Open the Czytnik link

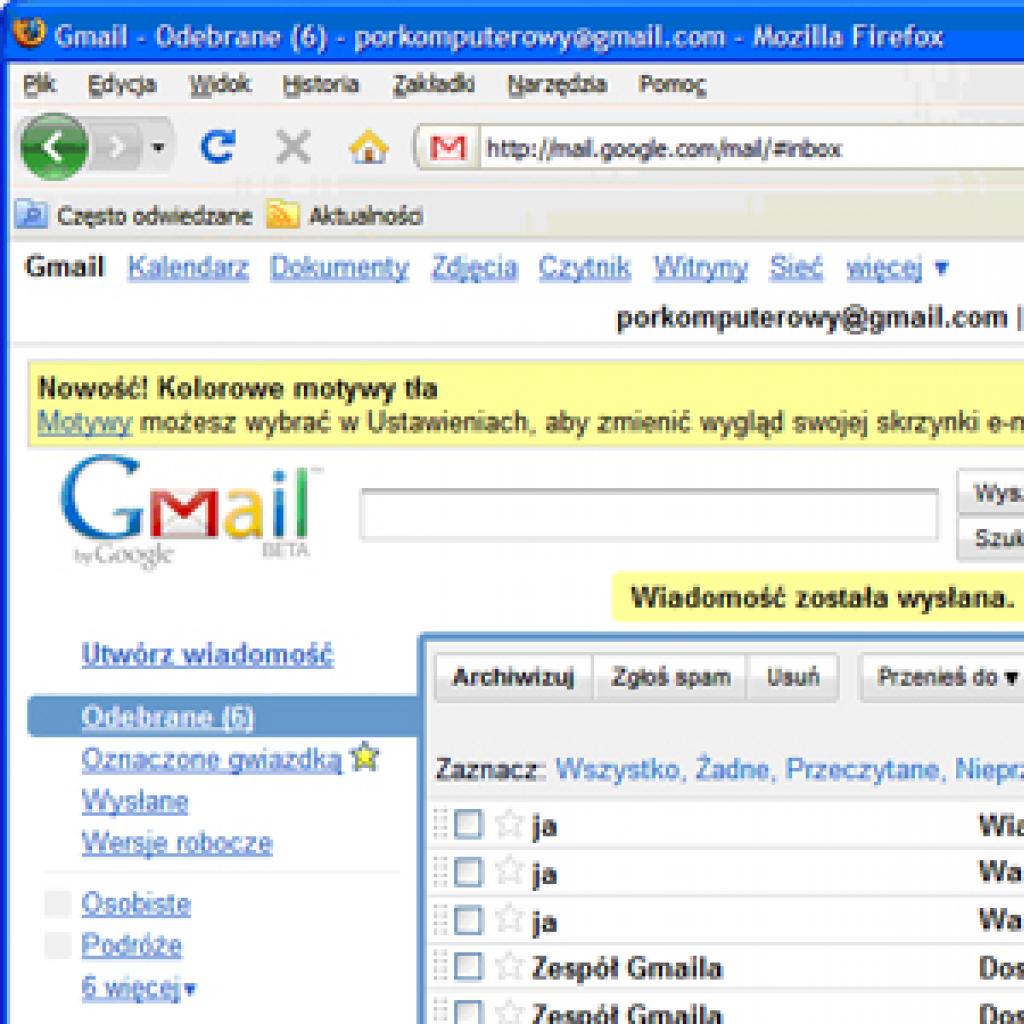[584, 267]
